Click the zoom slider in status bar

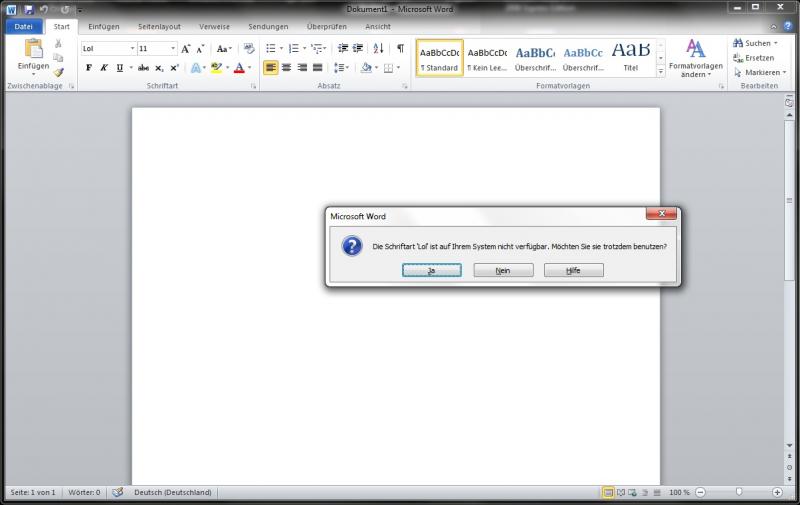(739, 492)
